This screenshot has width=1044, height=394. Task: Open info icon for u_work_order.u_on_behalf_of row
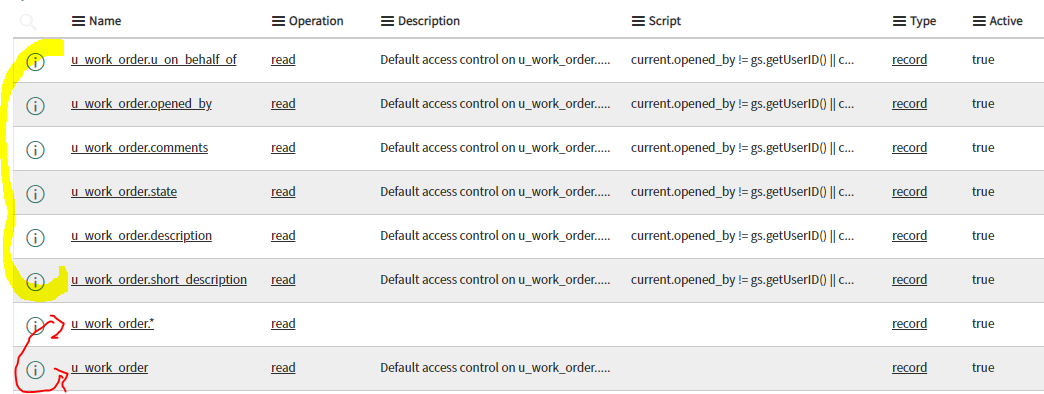35,63
